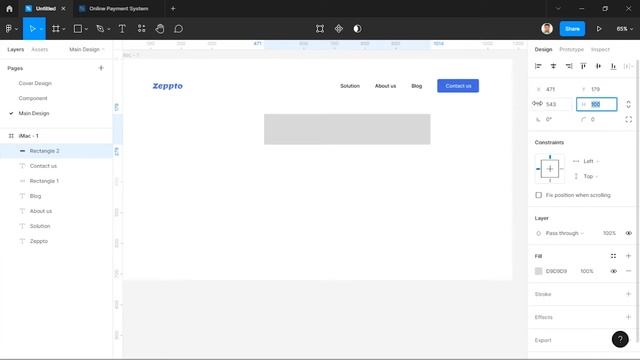Enable Fix position when scrolling
640x360 pixels.
[538, 195]
